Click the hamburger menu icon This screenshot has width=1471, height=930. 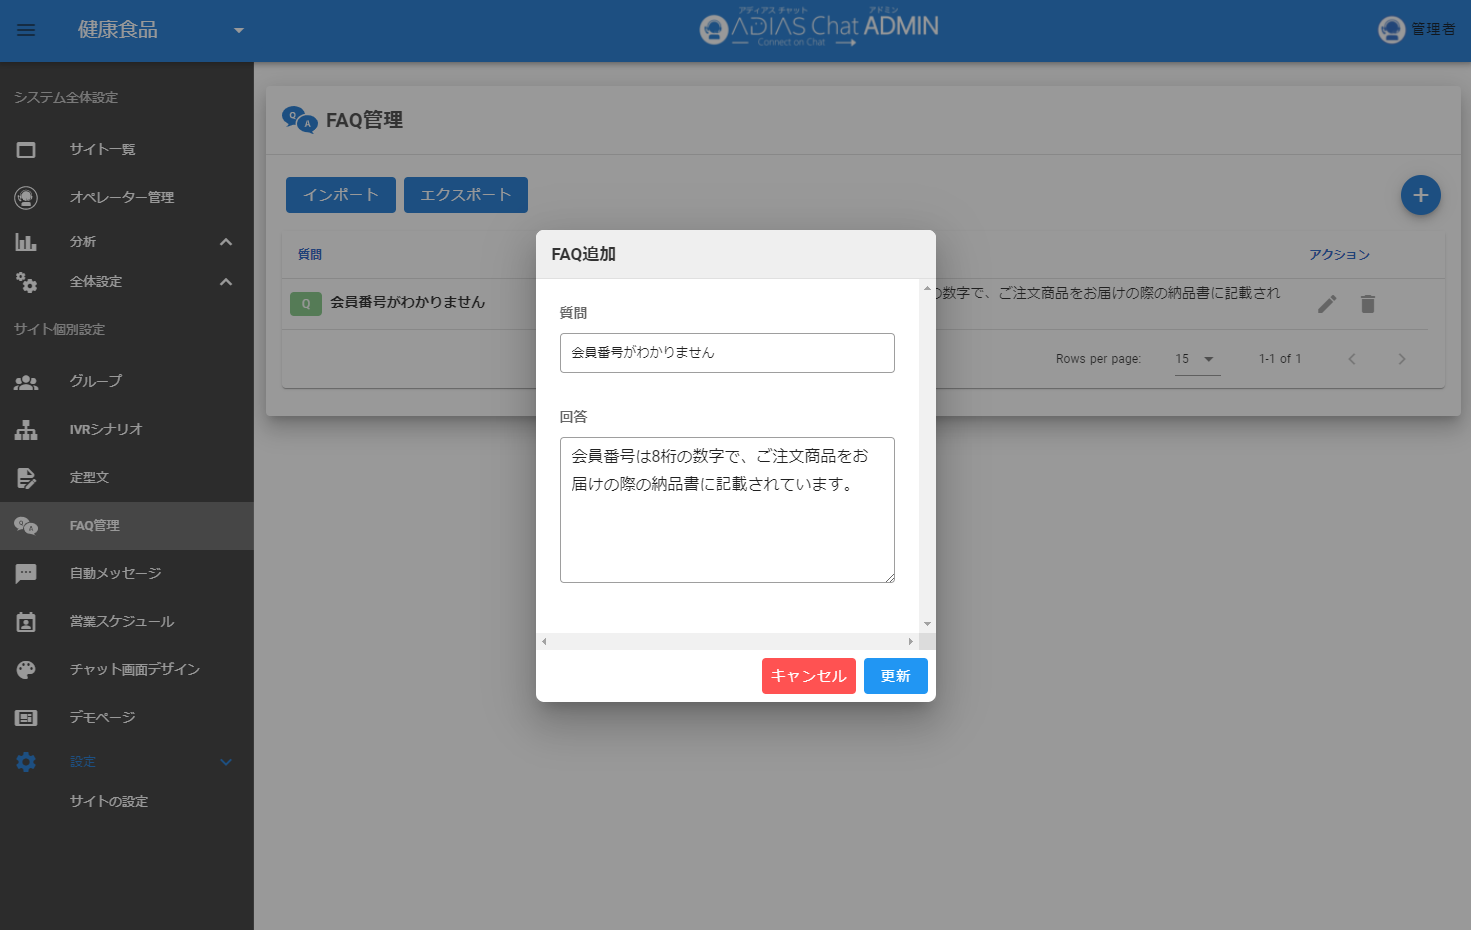pyautogui.click(x=26, y=30)
